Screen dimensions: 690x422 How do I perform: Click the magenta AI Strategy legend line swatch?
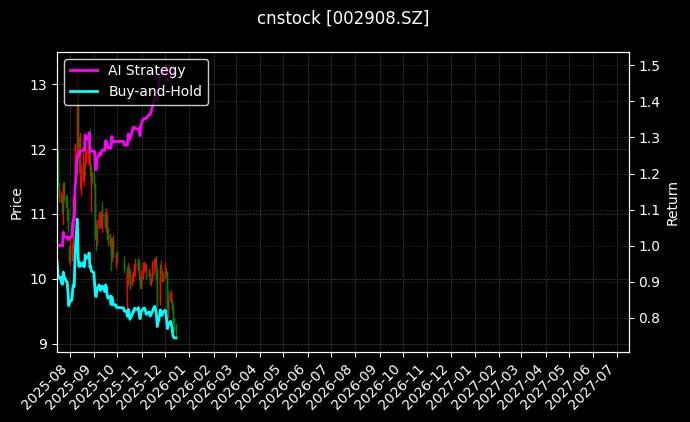click(84, 70)
